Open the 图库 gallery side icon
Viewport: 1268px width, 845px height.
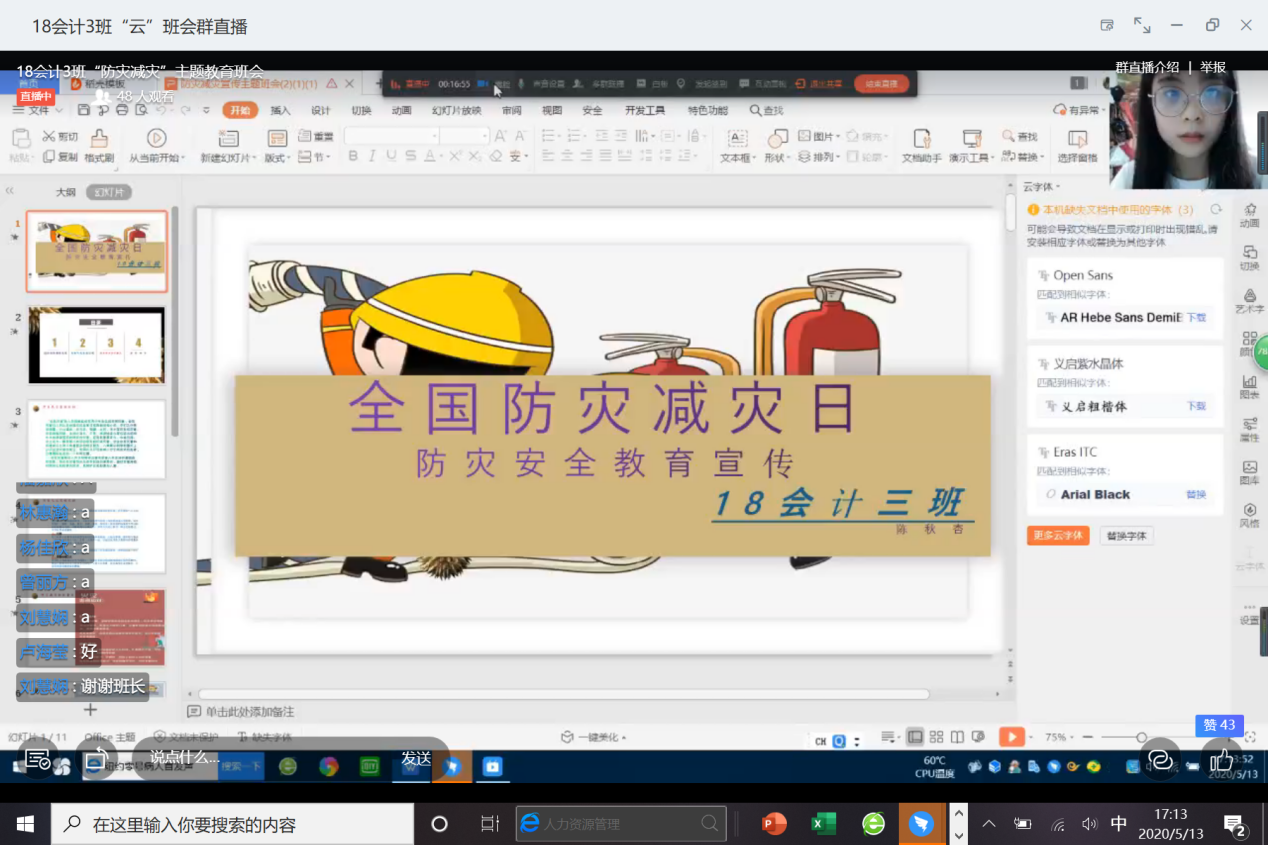pos(1249,472)
